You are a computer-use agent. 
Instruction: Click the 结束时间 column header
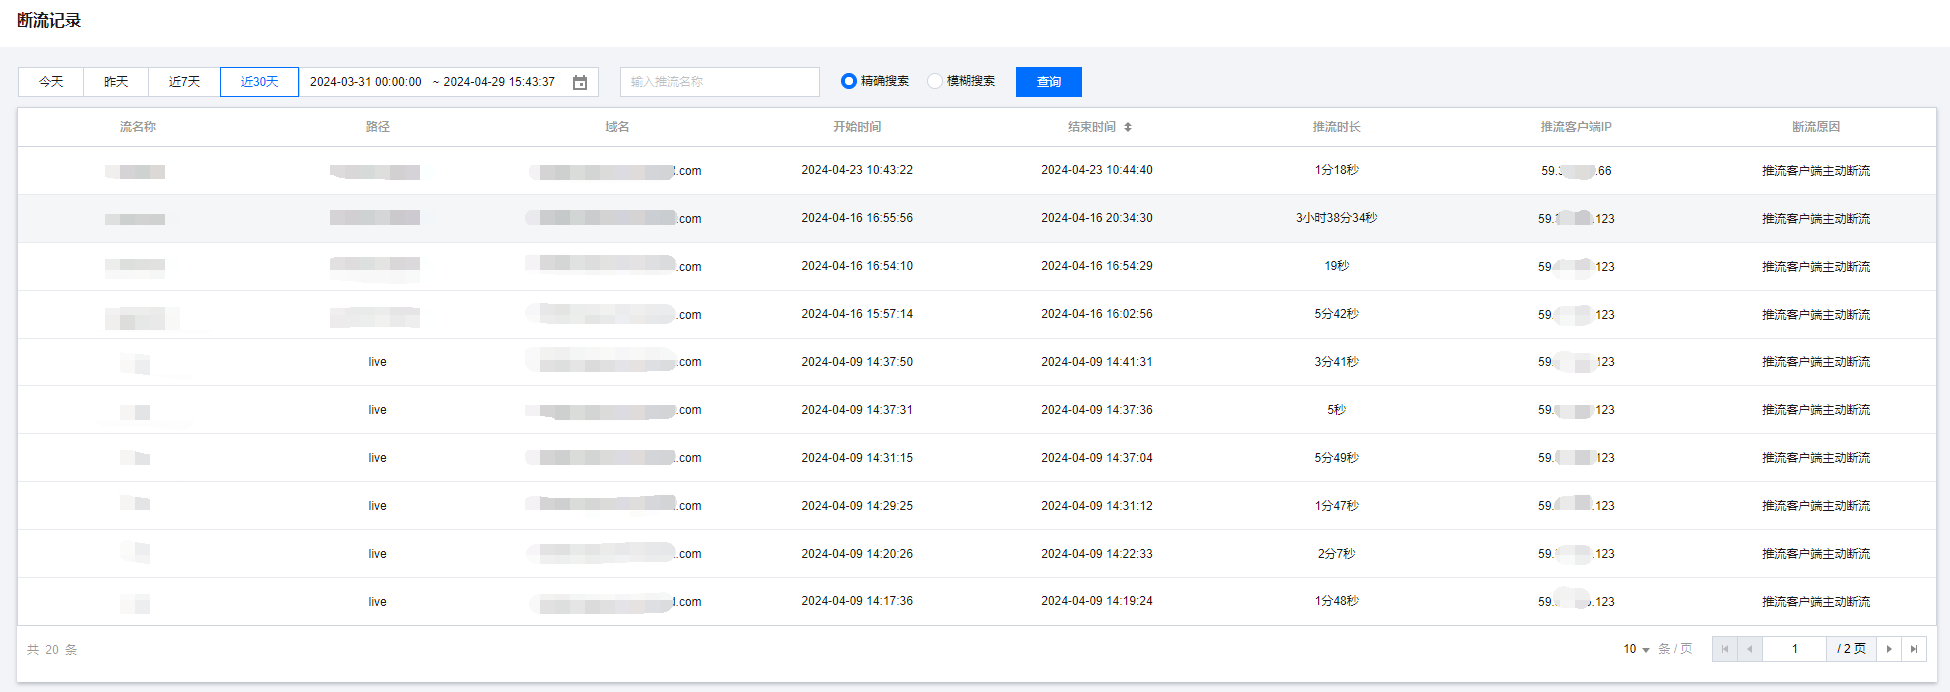pyautogui.click(x=1091, y=127)
